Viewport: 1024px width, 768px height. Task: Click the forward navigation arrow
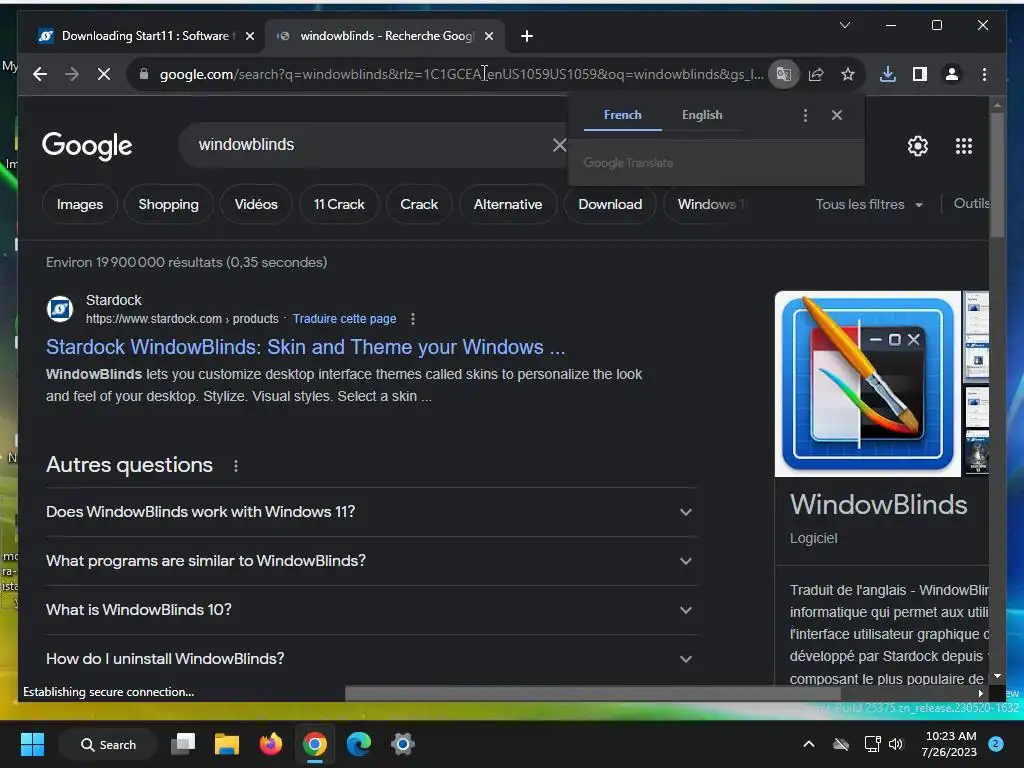tap(72, 74)
